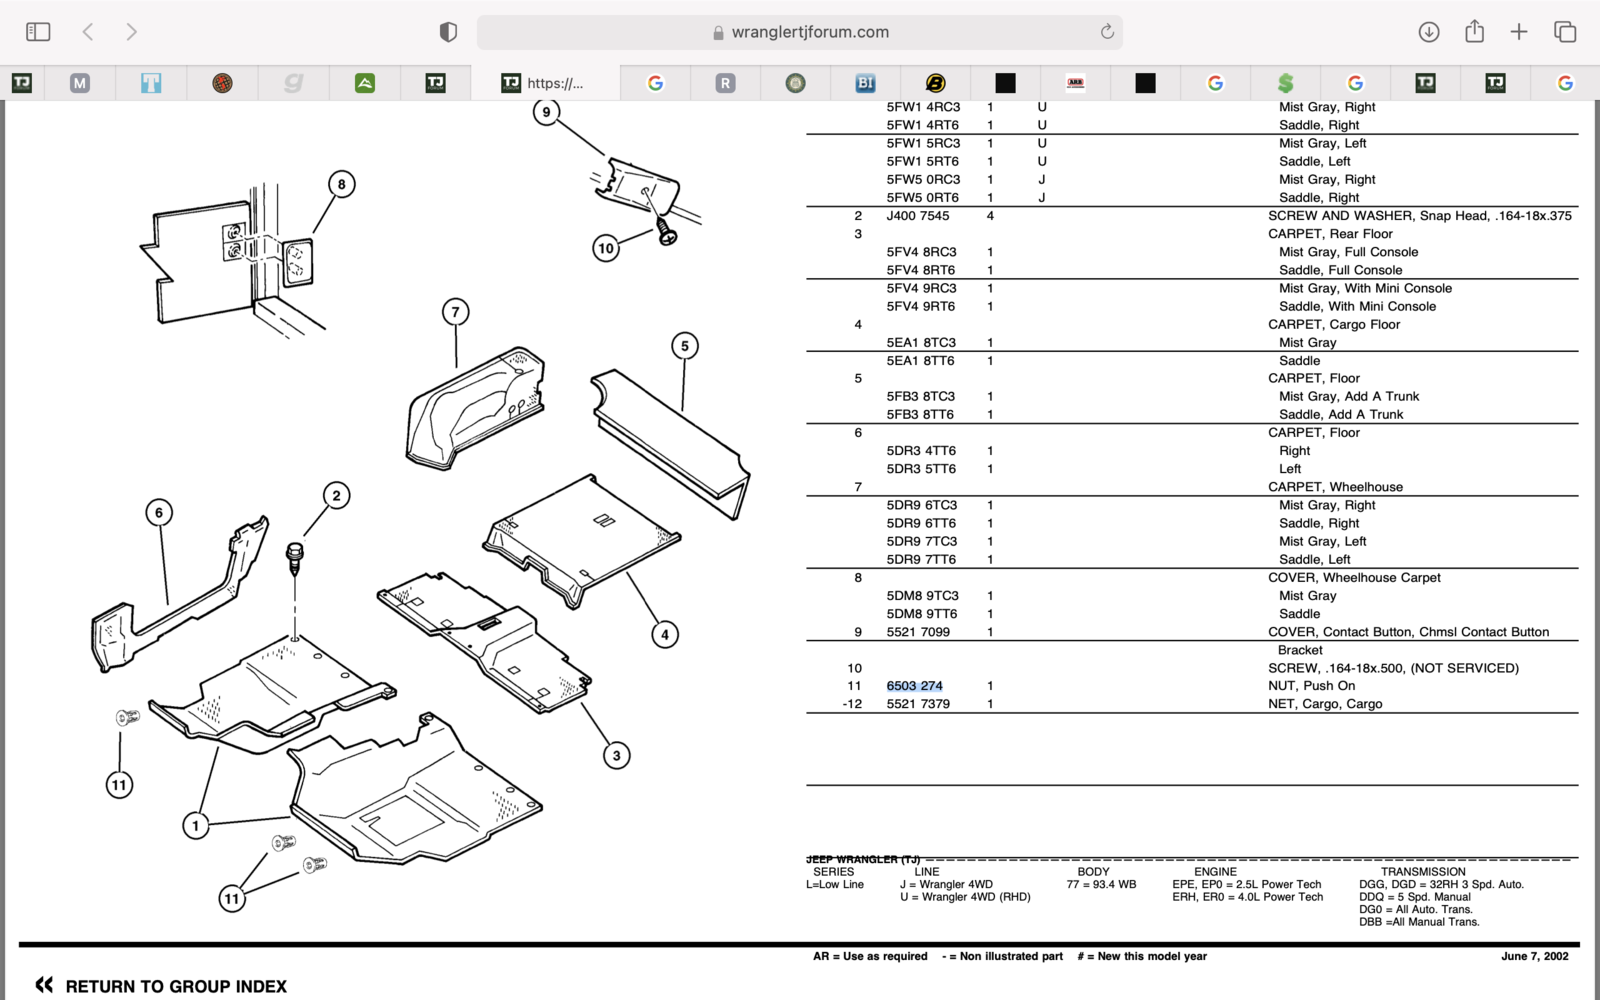Switch to the BI tab
1600x1000 pixels.
pyautogui.click(x=865, y=83)
